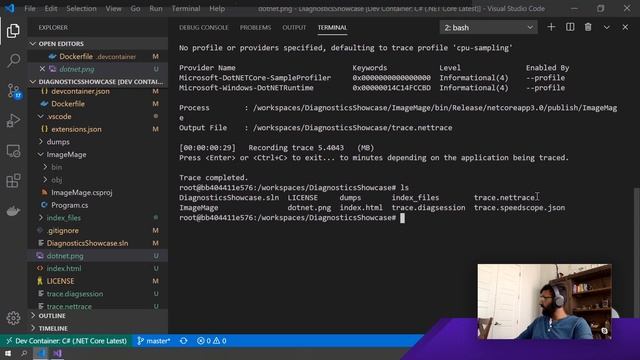The height and width of the screenshot is (360, 640).
Task: Click the Visual Studio taskbar icon
Action: (57, 353)
